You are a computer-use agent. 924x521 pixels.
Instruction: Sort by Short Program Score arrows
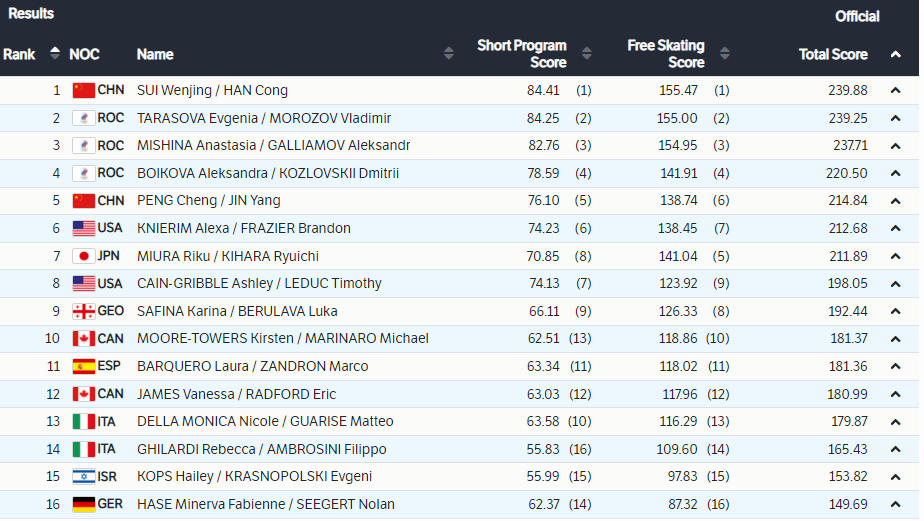586,54
